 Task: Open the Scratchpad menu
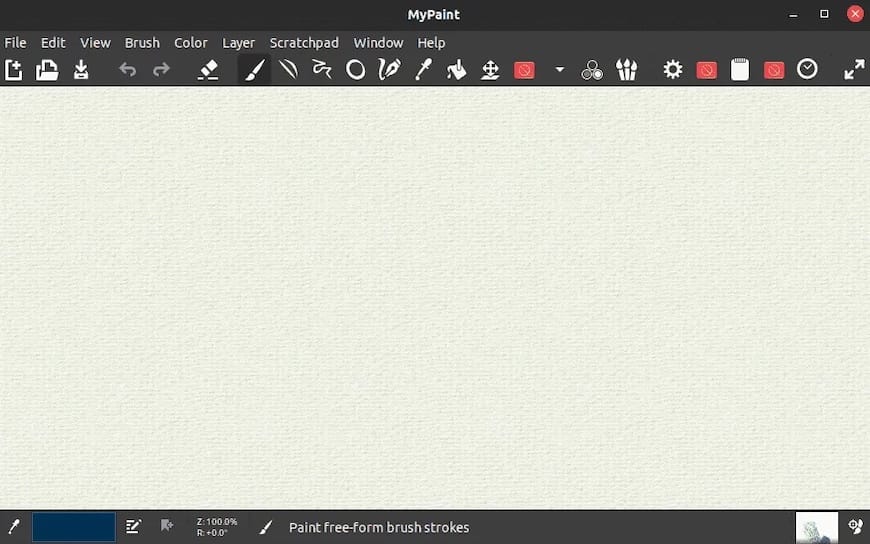(304, 43)
